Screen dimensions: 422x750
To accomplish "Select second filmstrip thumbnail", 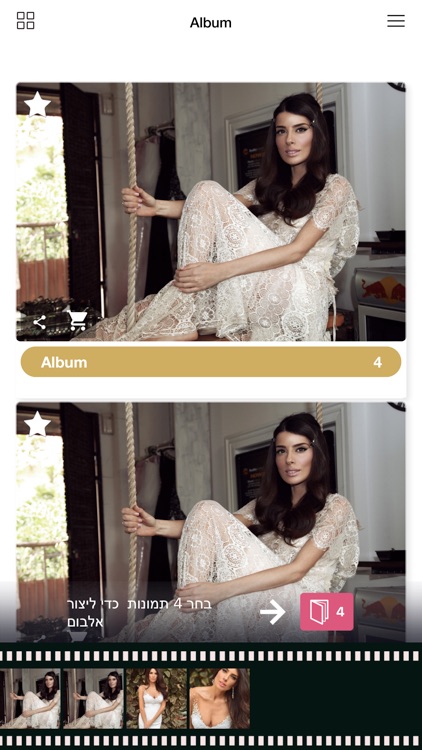I will point(93,698).
